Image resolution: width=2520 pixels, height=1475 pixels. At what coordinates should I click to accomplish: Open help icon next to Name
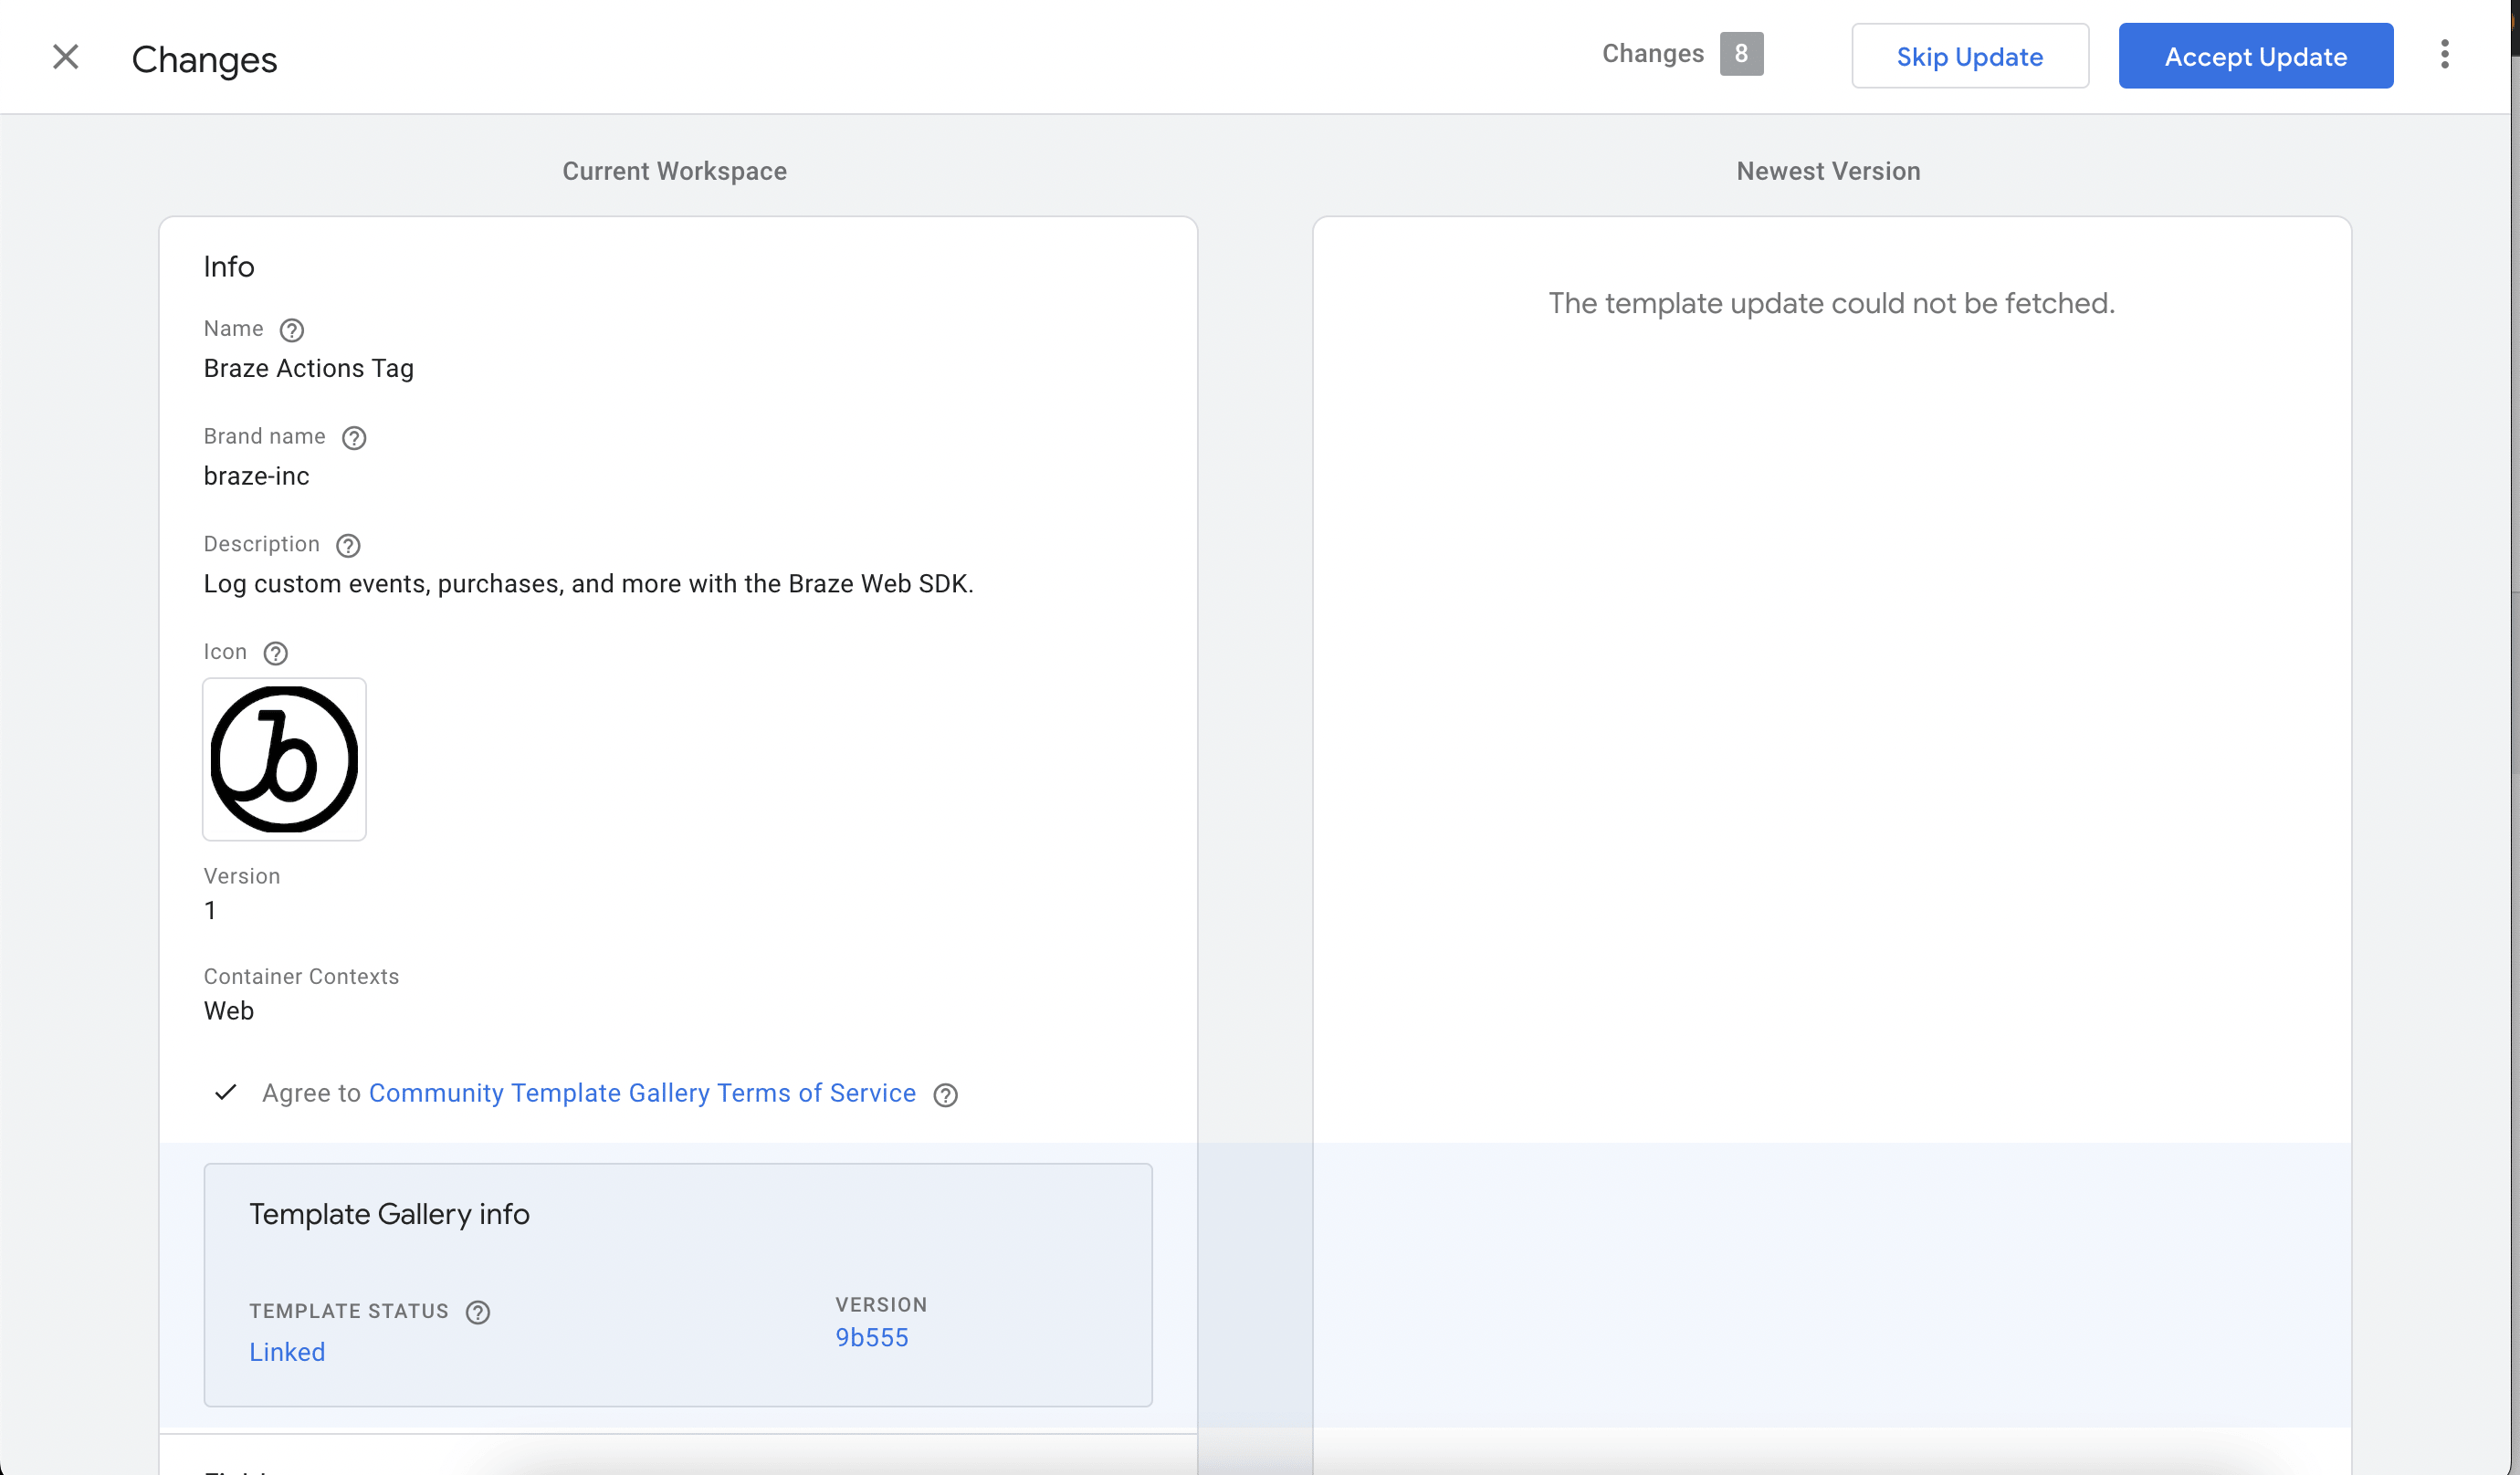[292, 330]
